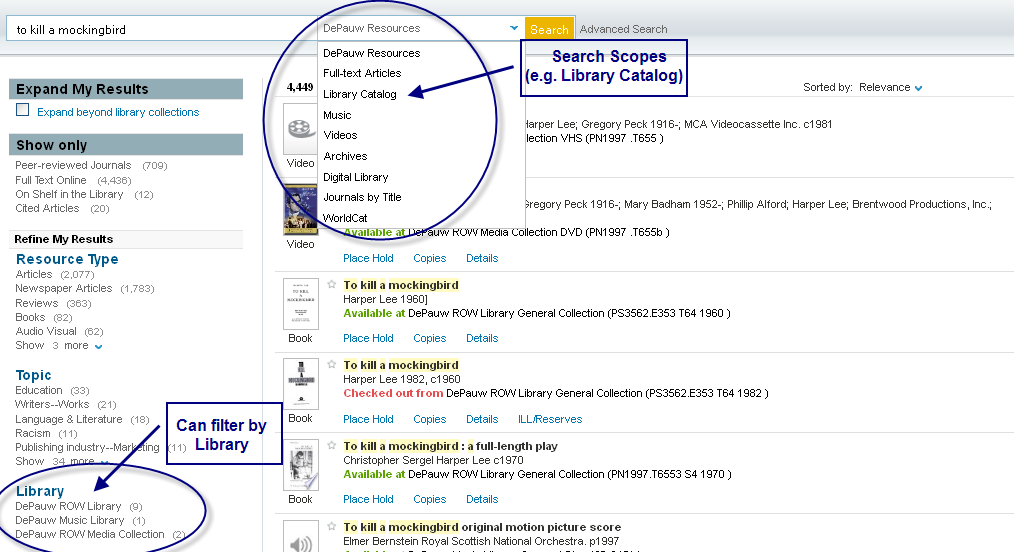Open ILL/Reserves for the 1982 book
This screenshot has width=1014, height=552.
(550, 419)
